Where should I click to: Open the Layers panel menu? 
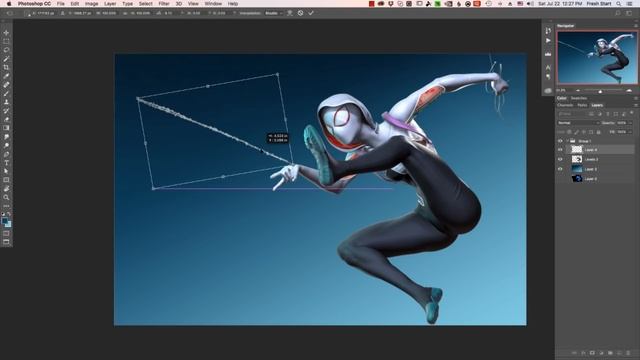(x=636, y=105)
